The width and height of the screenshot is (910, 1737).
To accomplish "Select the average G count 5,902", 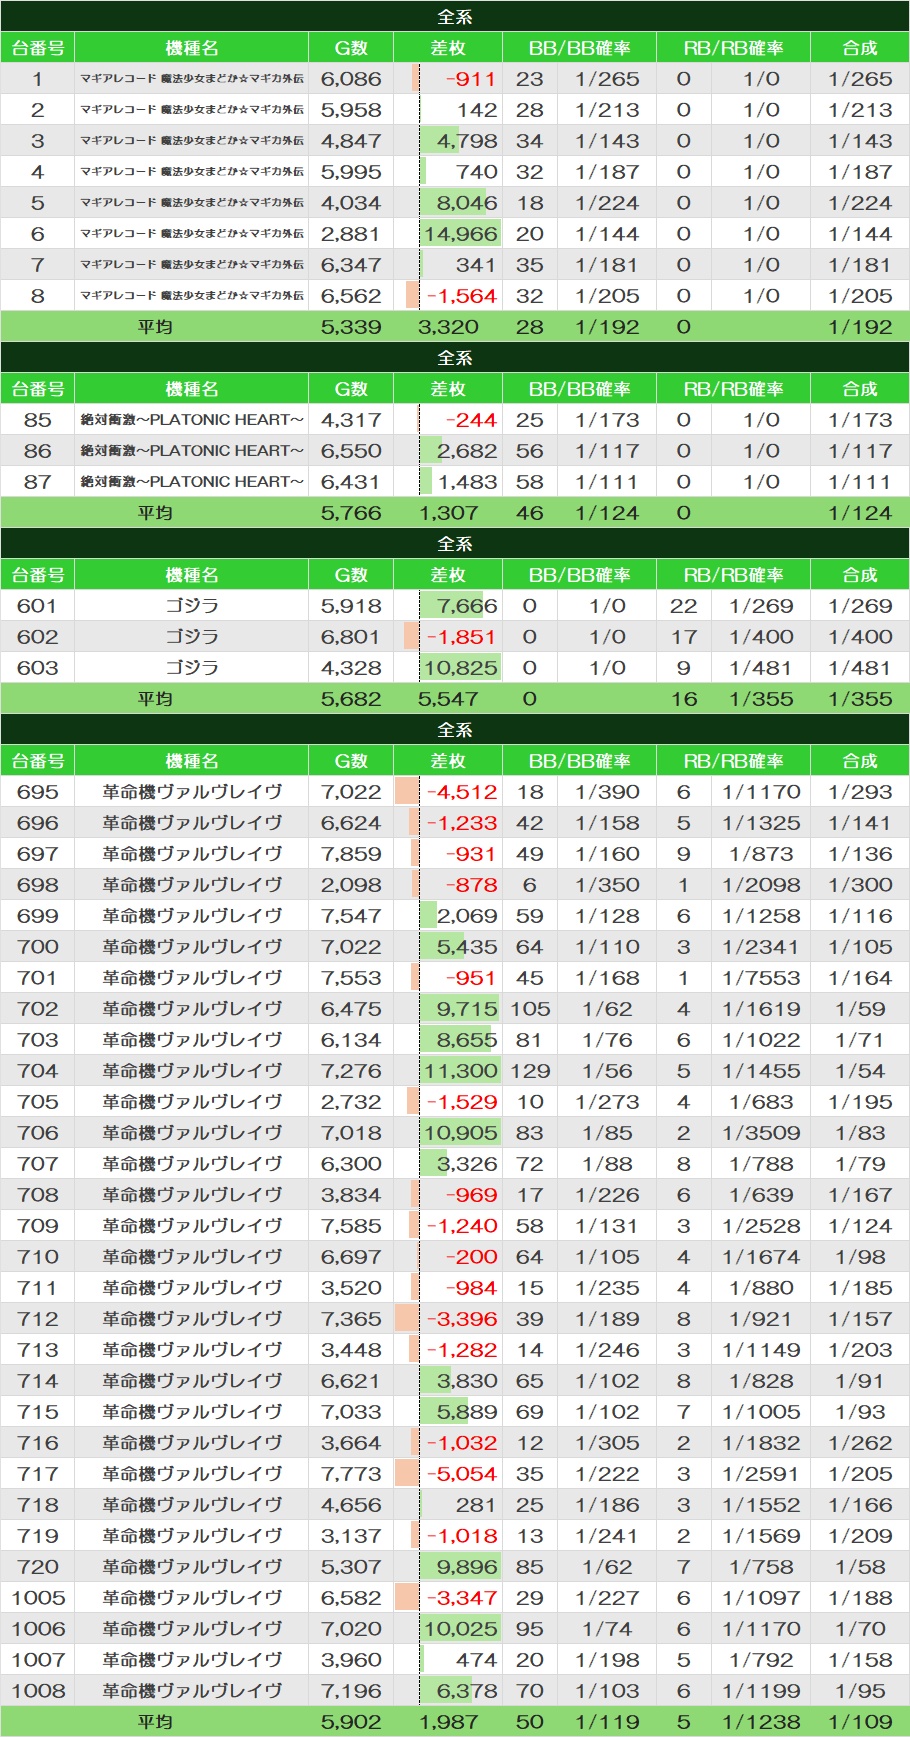I will [x=351, y=1722].
